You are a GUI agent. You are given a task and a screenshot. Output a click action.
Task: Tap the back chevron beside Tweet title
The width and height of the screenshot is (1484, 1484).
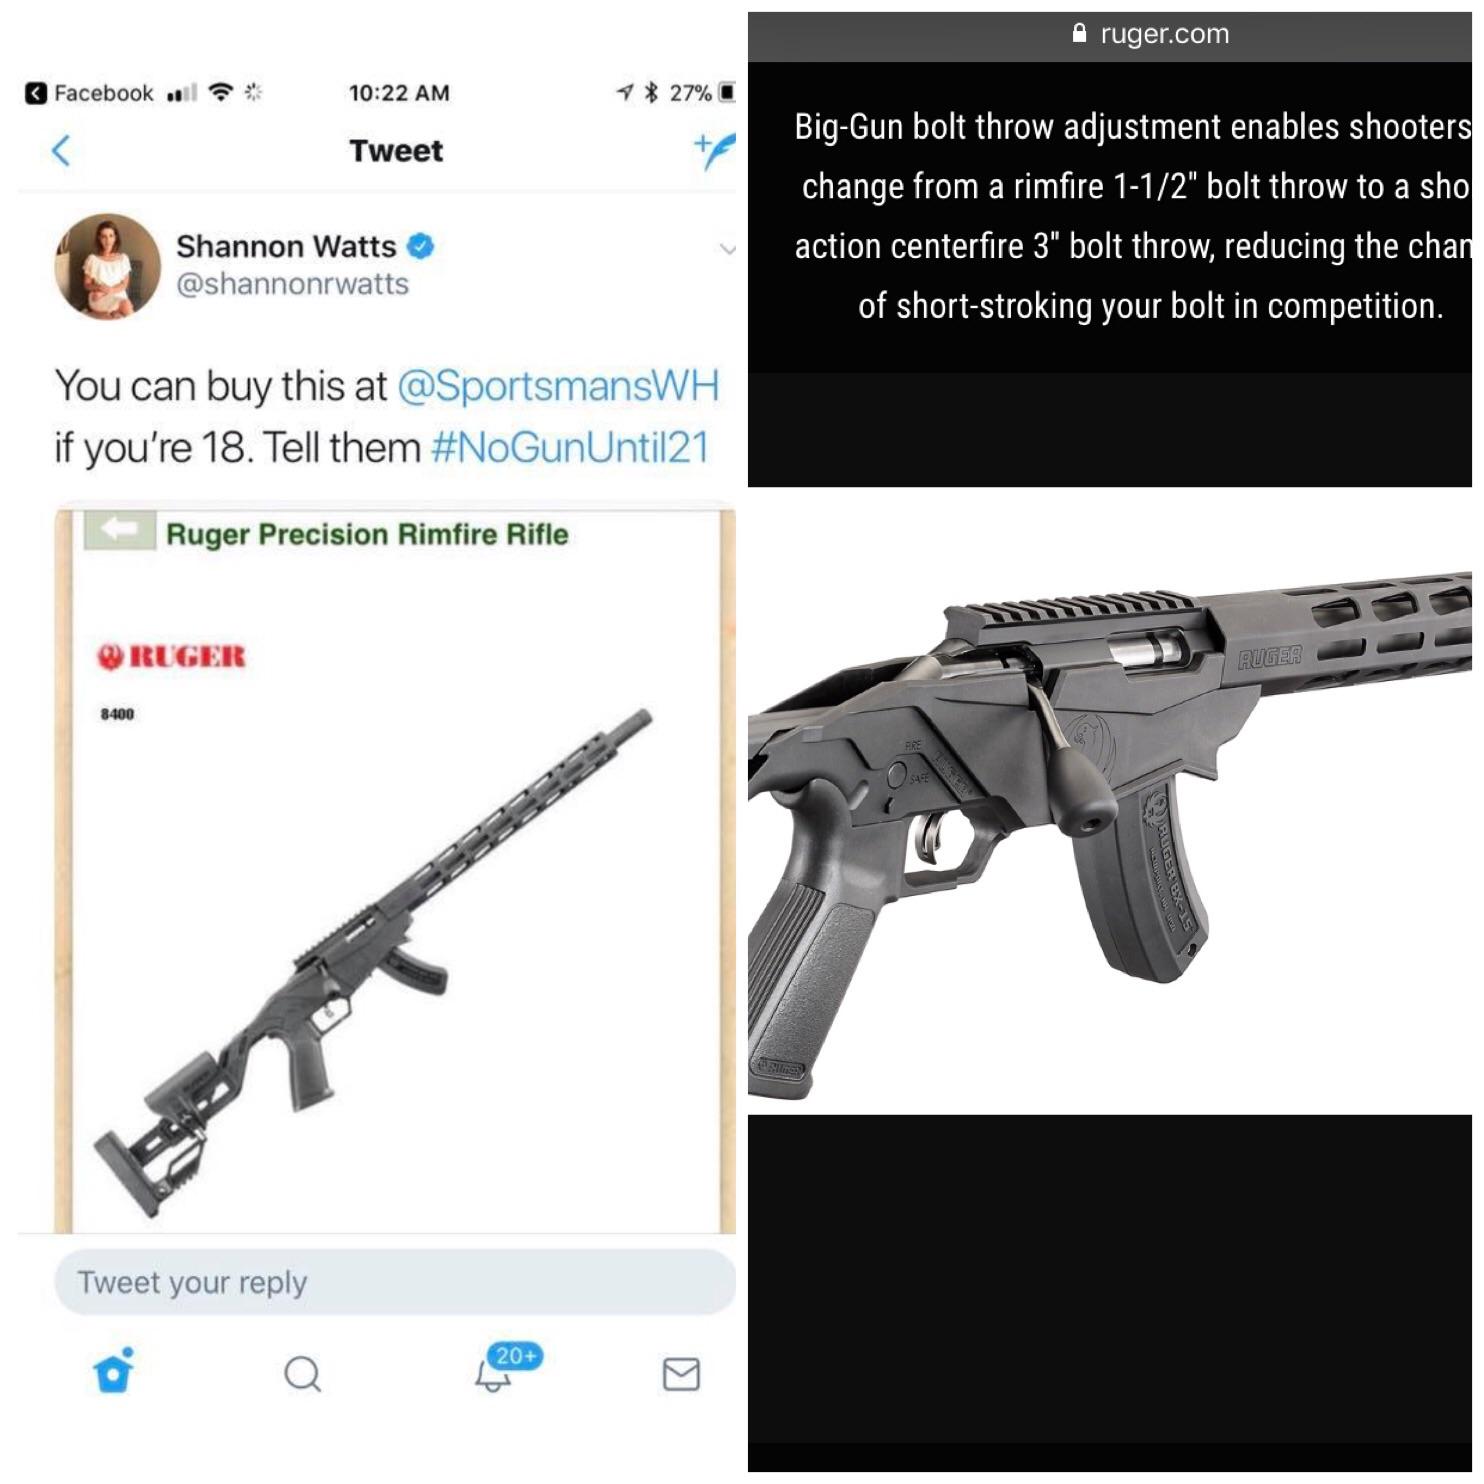click(x=61, y=151)
